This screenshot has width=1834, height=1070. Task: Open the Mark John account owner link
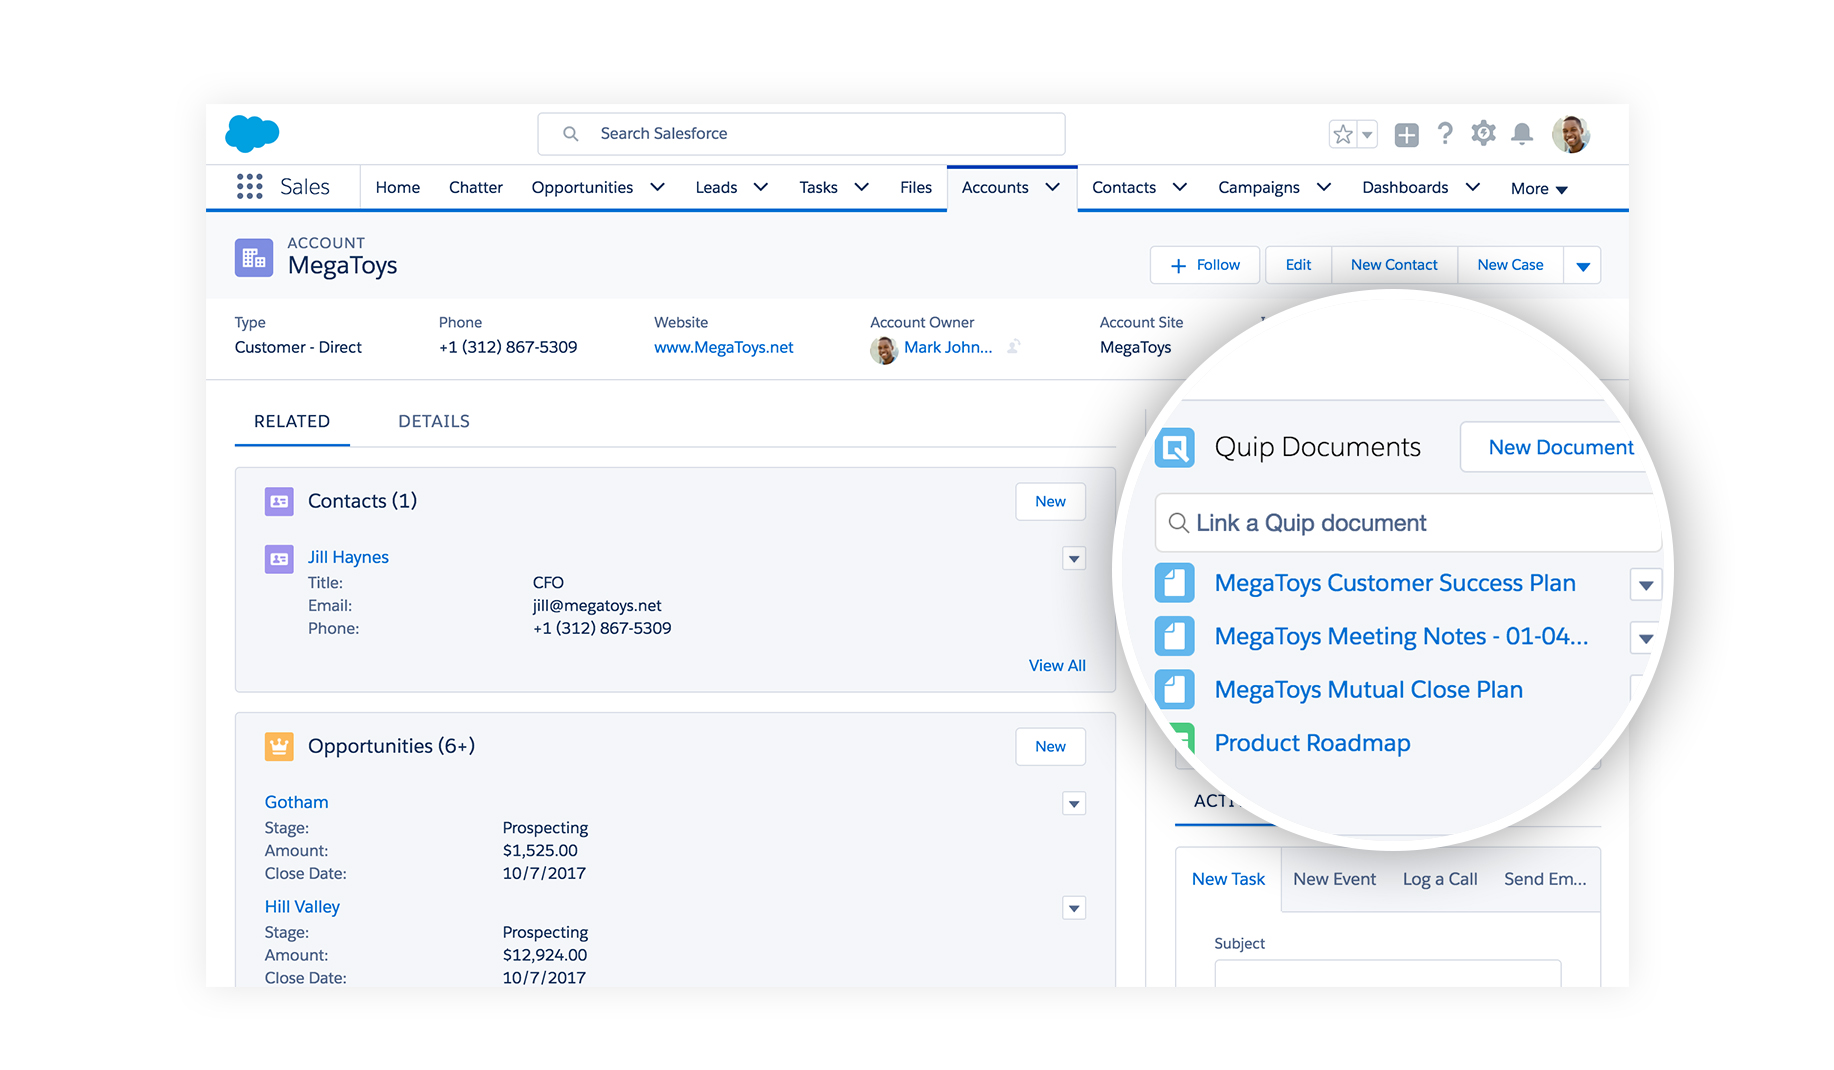click(948, 347)
